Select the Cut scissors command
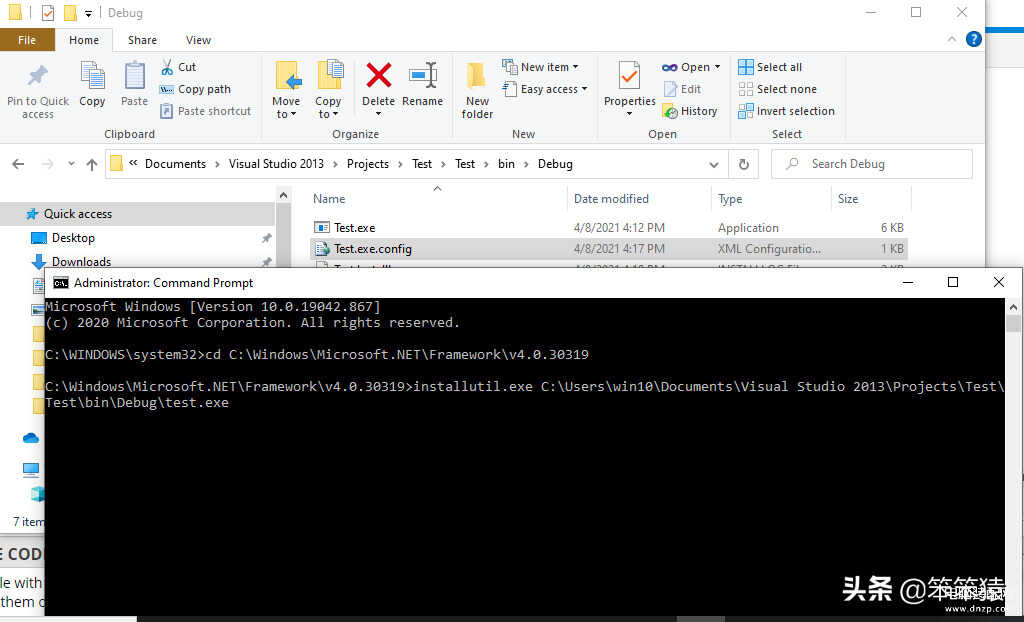Viewport: 1024px width, 622px height. [178, 67]
